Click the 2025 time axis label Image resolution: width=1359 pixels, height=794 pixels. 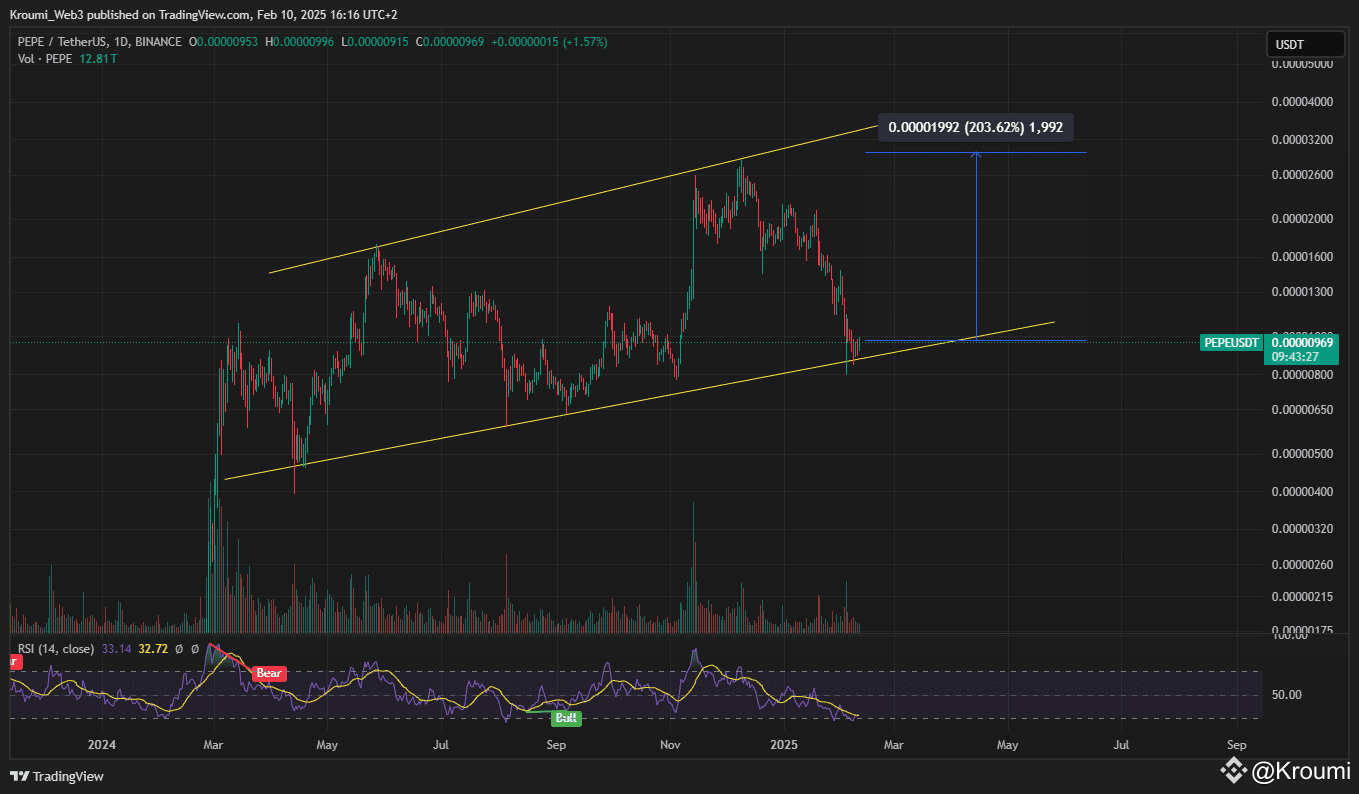click(x=786, y=745)
